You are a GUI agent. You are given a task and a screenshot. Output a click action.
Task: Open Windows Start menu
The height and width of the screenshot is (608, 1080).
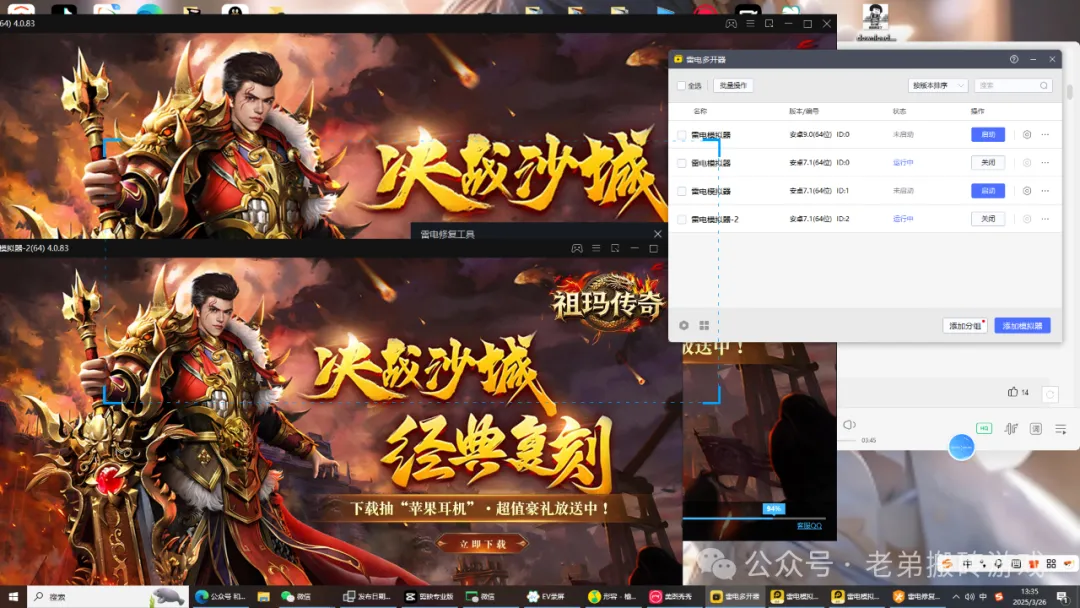click(13, 596)
